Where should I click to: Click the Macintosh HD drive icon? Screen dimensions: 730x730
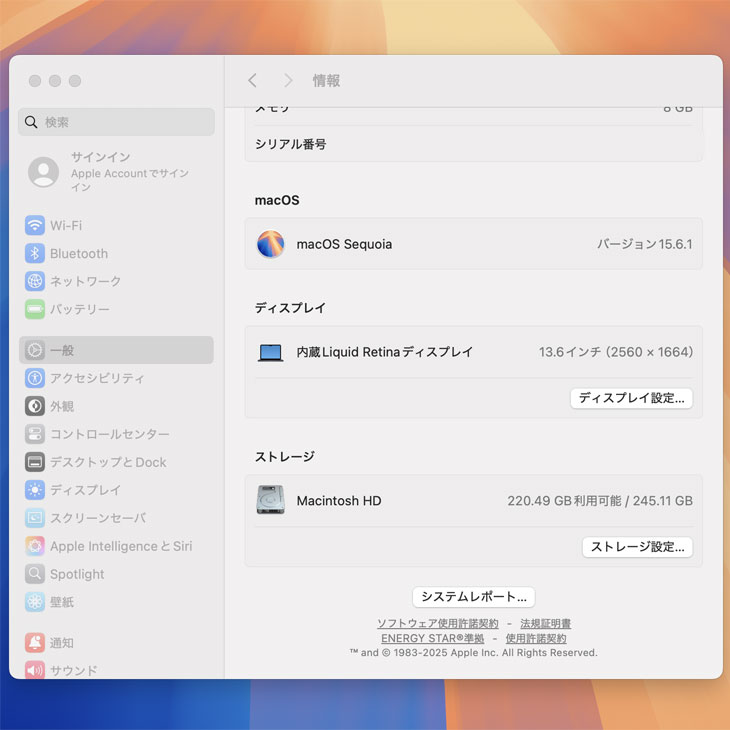click(270, 500)
